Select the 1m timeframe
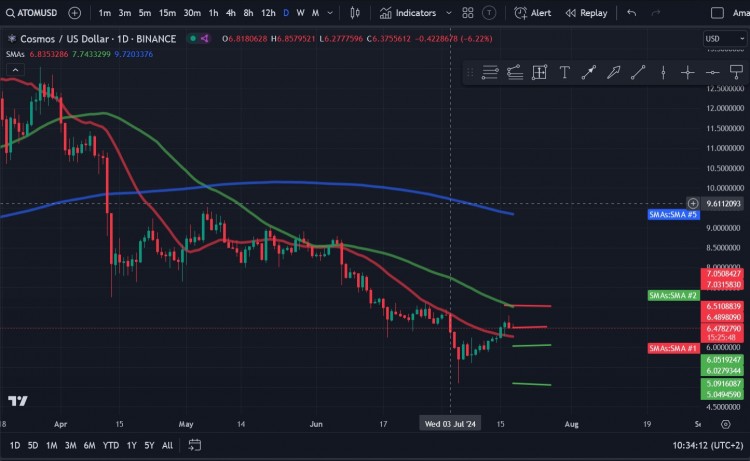Viewport: 750px width, 461px height. click(105, 13)
